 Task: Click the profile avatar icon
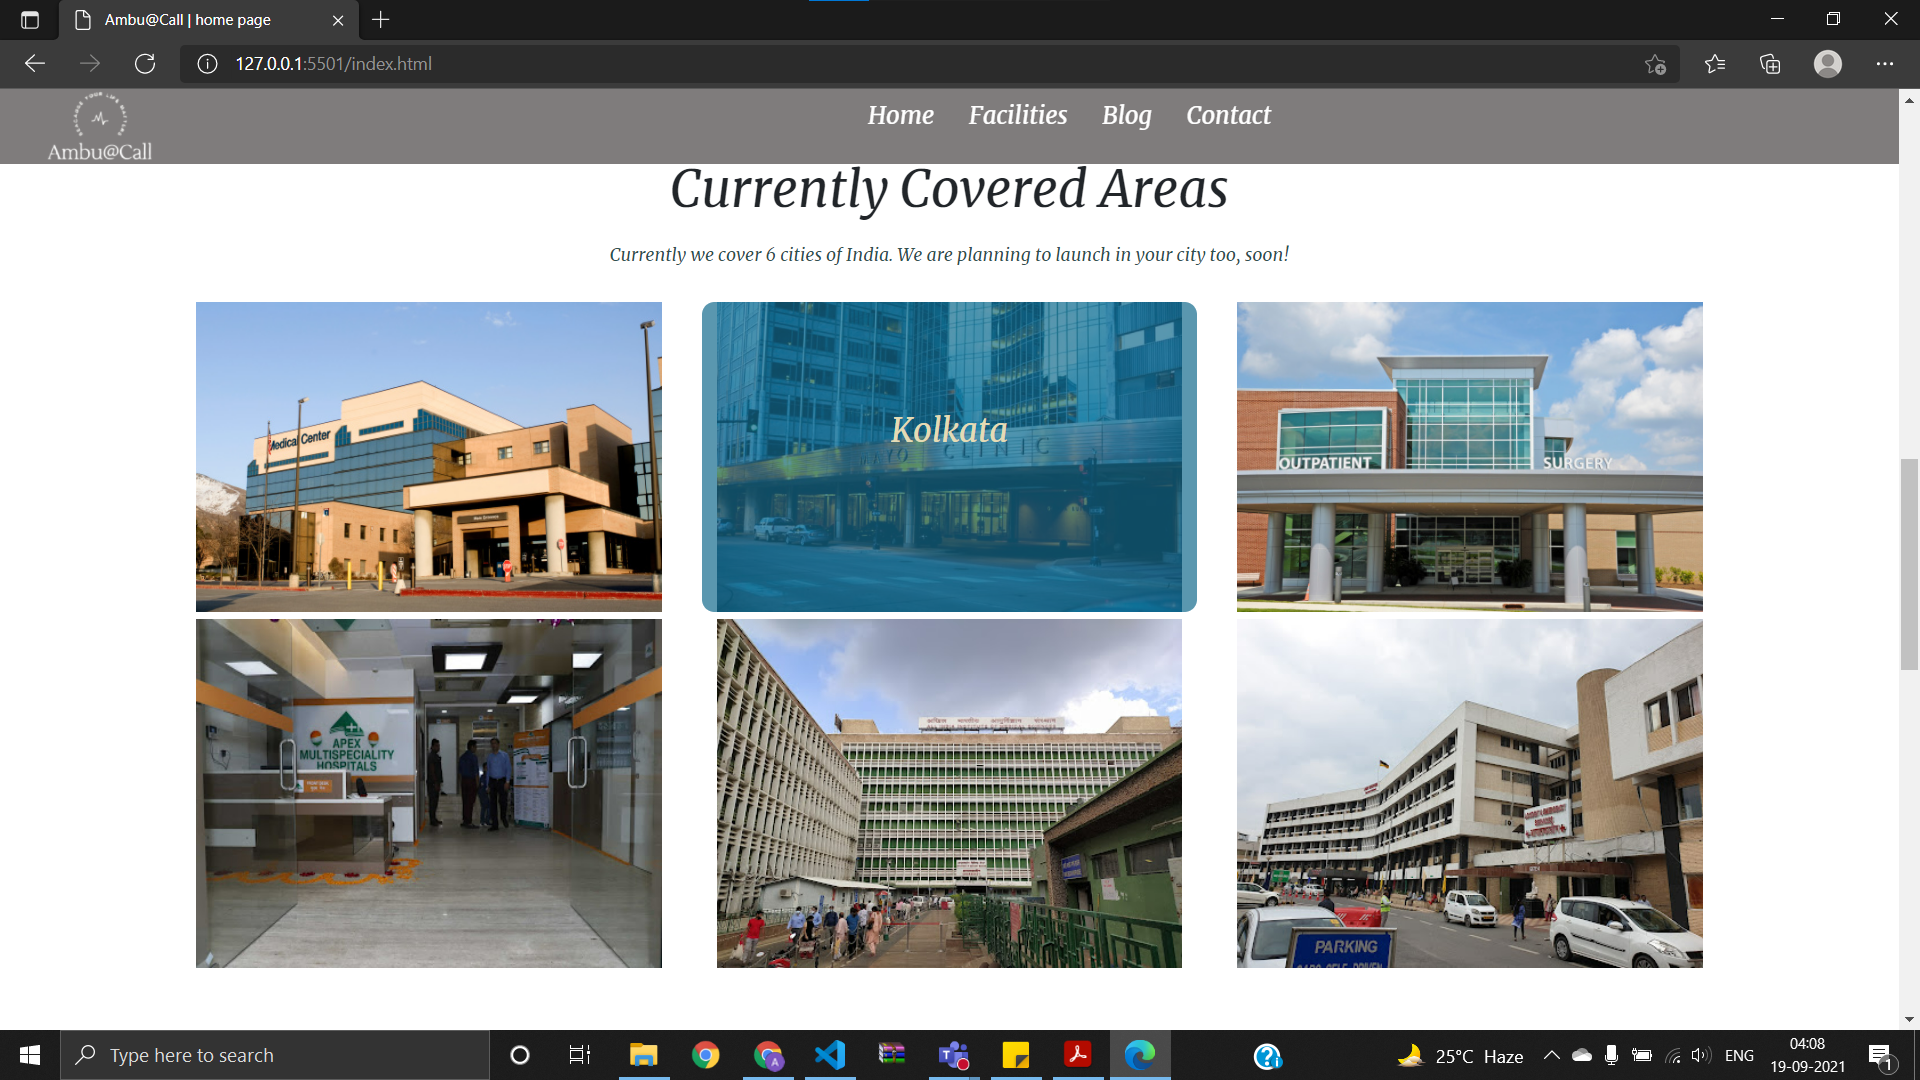click(x=1827, y=64)
